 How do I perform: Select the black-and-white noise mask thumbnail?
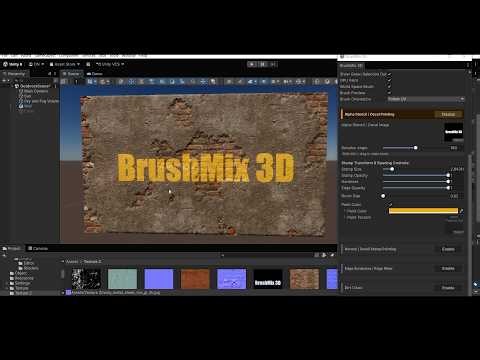point(86,279)
